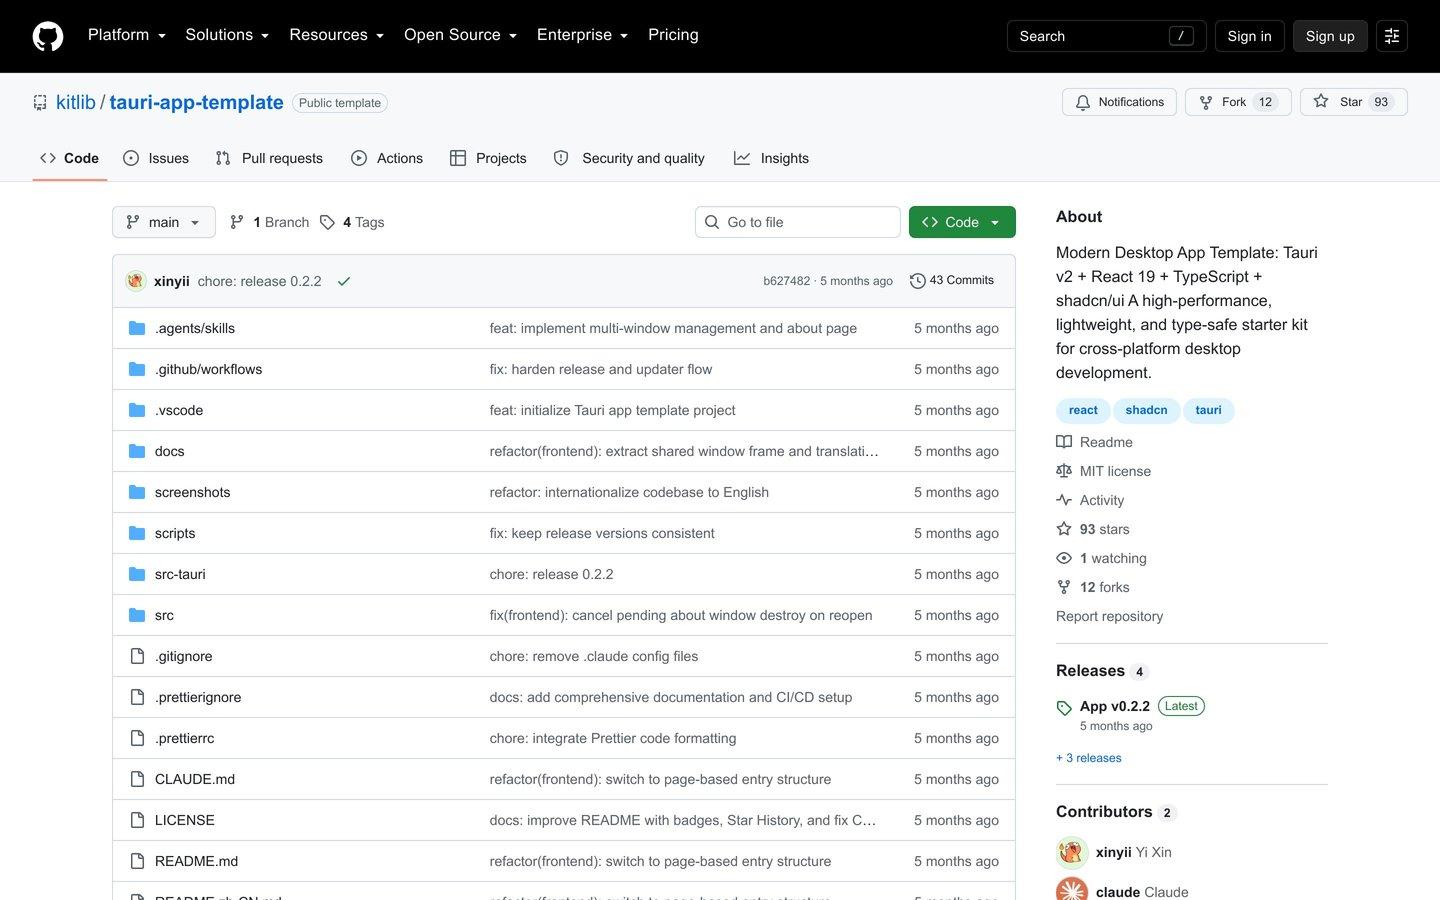Open the kitlib owner link
Viewport: 1440px width, 900px height.
point(76,102)
